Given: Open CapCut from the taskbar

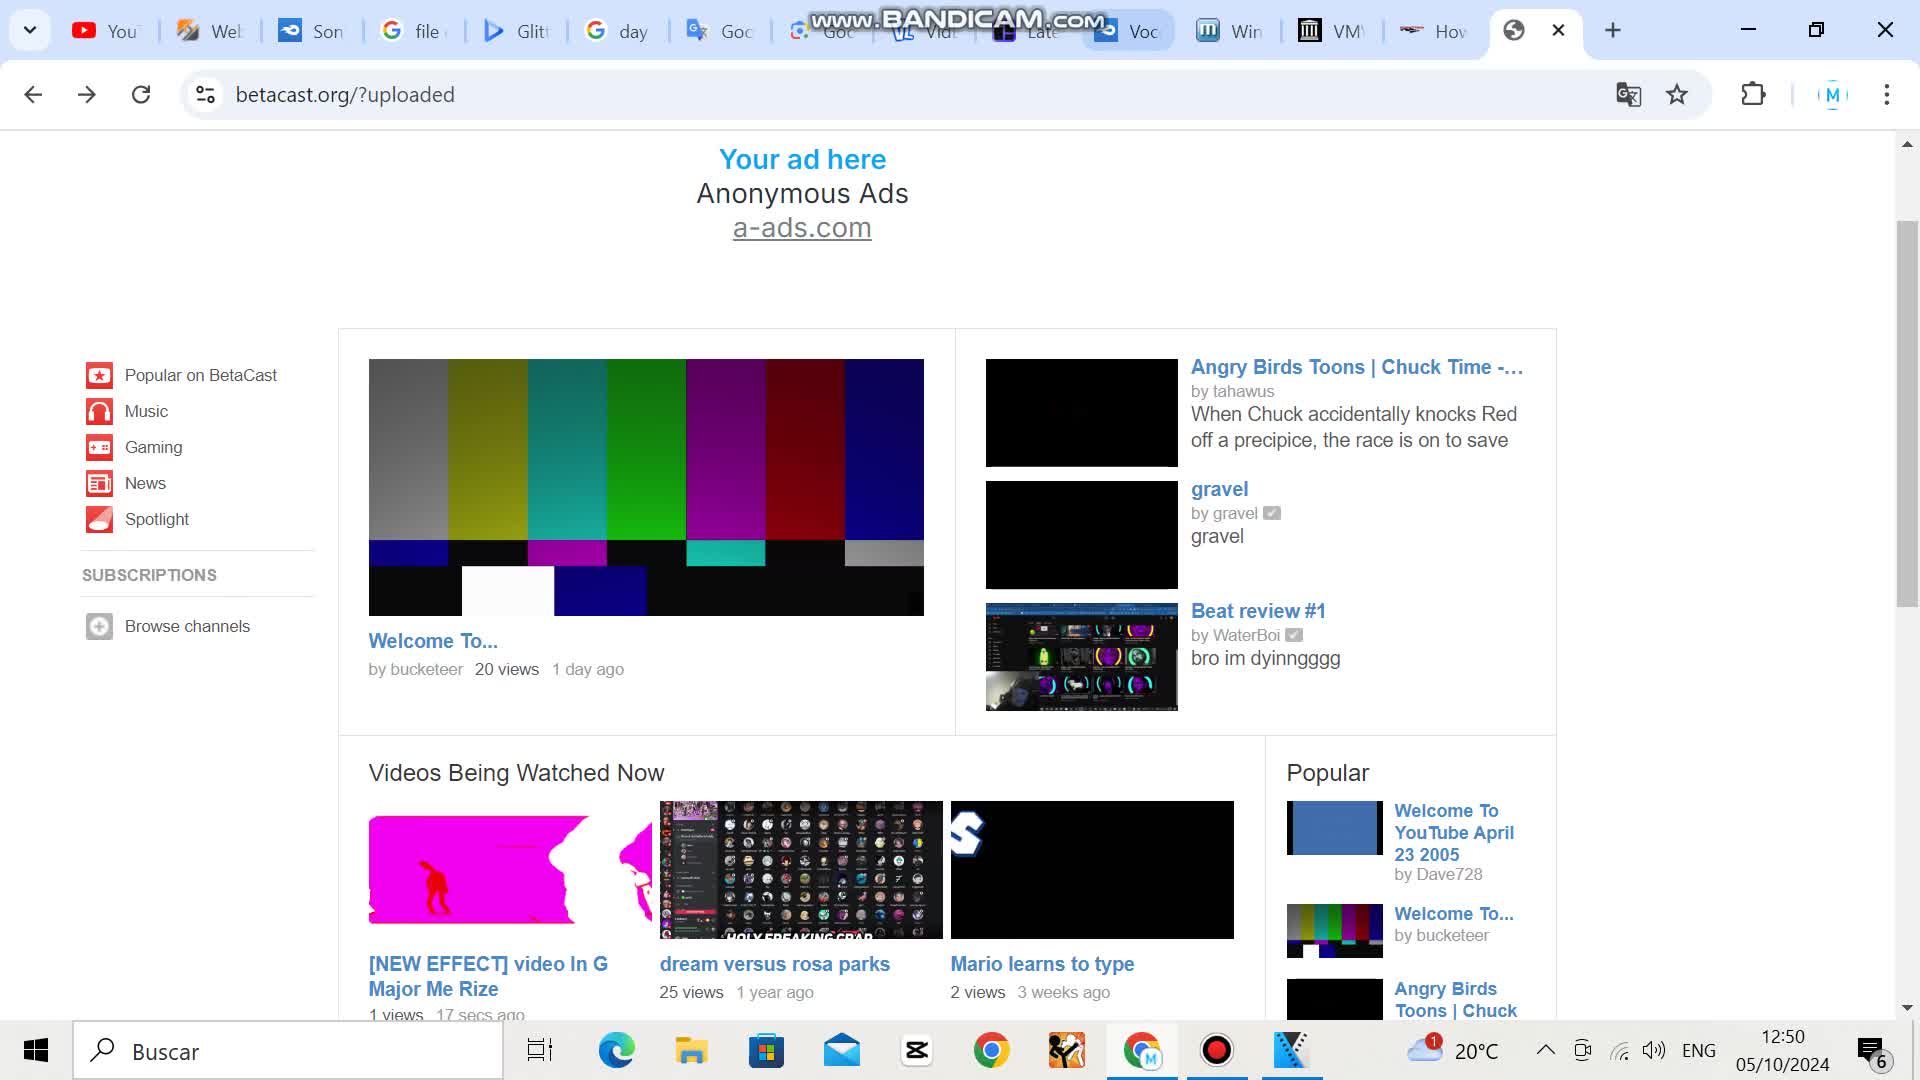Looking at the screenshot, I should click(917, 1050).
